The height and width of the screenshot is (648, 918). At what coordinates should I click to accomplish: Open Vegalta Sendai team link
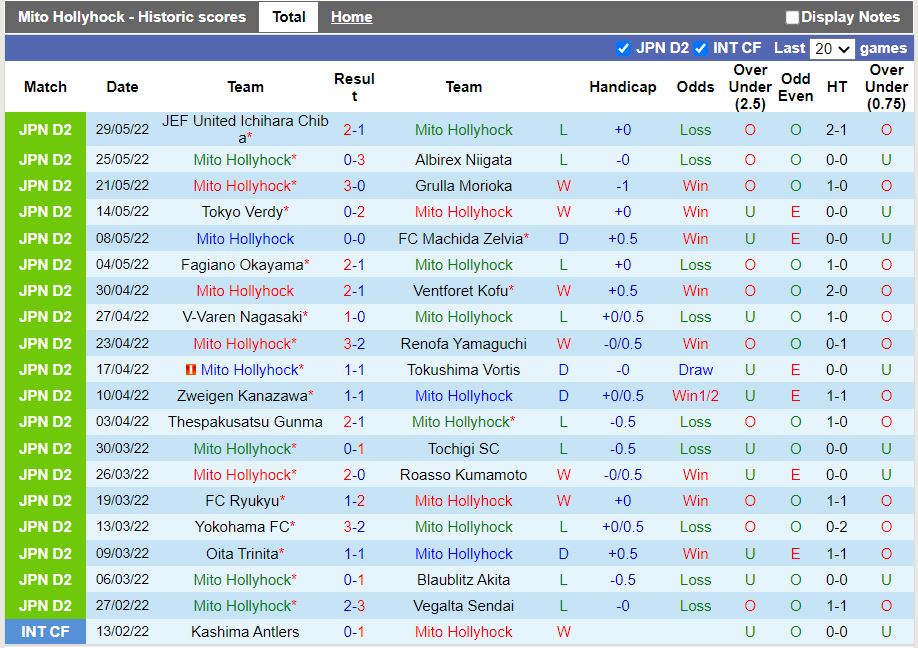(463, 606)
